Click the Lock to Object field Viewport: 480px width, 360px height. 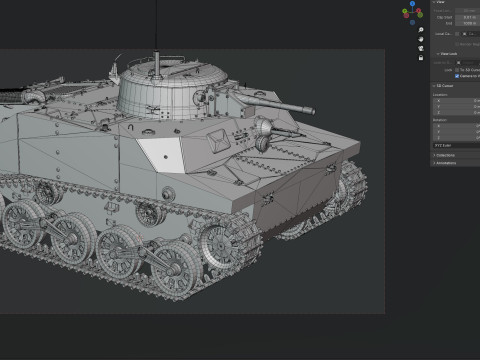468,63
